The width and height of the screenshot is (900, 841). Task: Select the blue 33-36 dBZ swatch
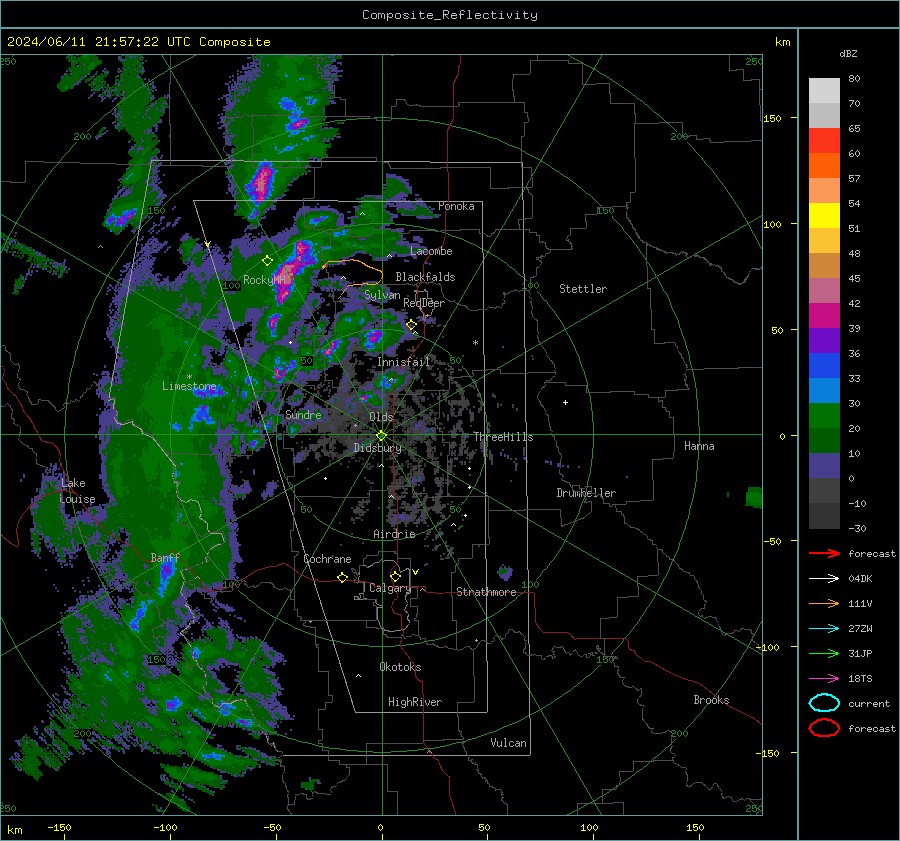[824, 365]
